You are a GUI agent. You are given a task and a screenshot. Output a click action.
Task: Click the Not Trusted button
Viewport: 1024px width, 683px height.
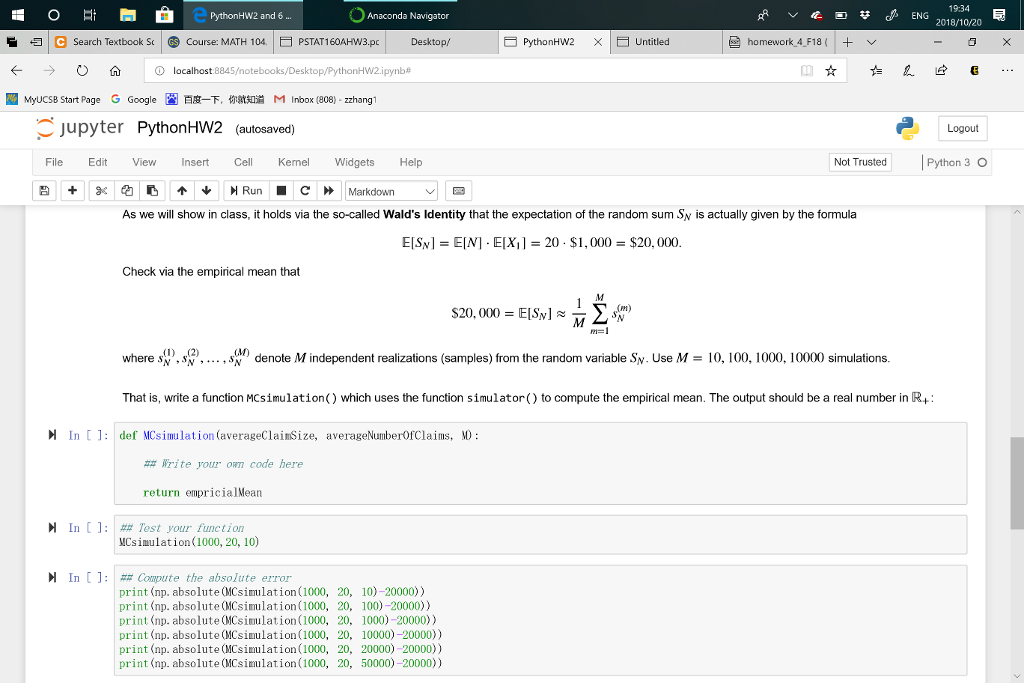click(x=860, y=161)
